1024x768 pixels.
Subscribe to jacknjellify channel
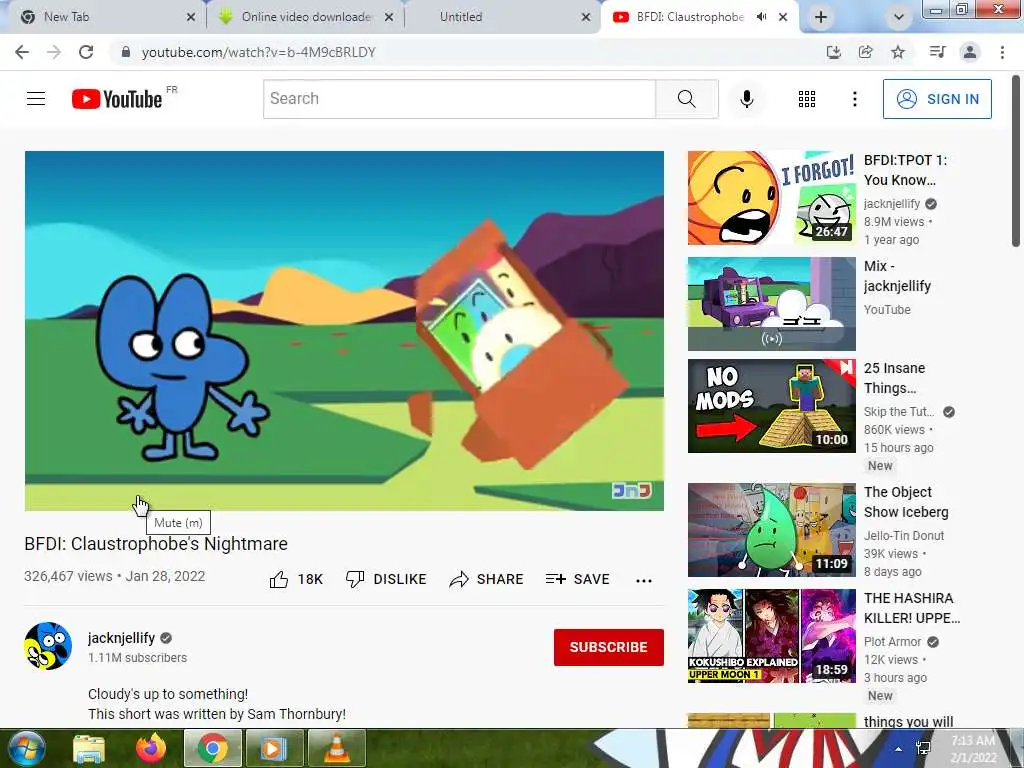[609, 647]
